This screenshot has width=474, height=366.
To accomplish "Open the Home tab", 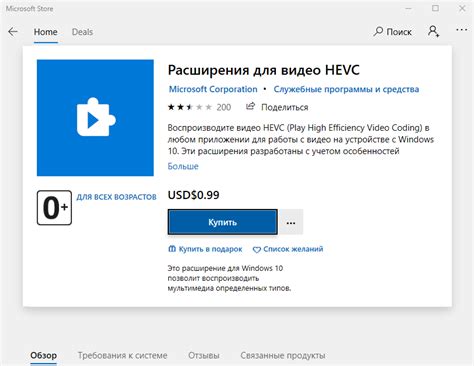I will click(46, 32).
